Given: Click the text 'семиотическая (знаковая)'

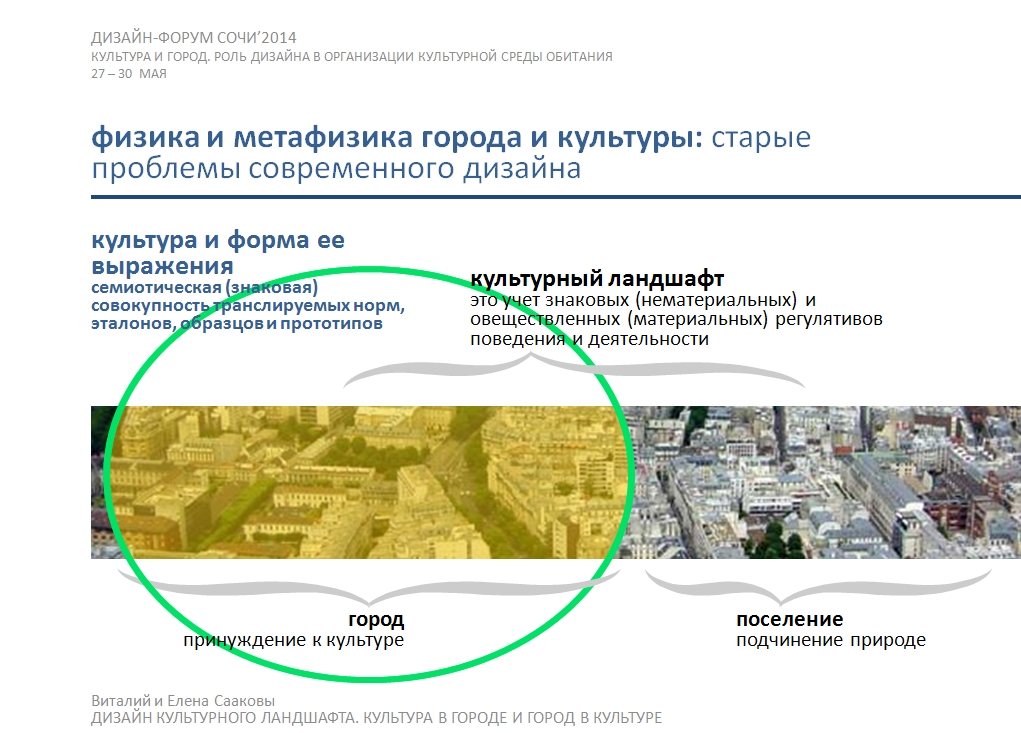Looking at the screenshot, I should pyautogui.click(x=204, y=287).
